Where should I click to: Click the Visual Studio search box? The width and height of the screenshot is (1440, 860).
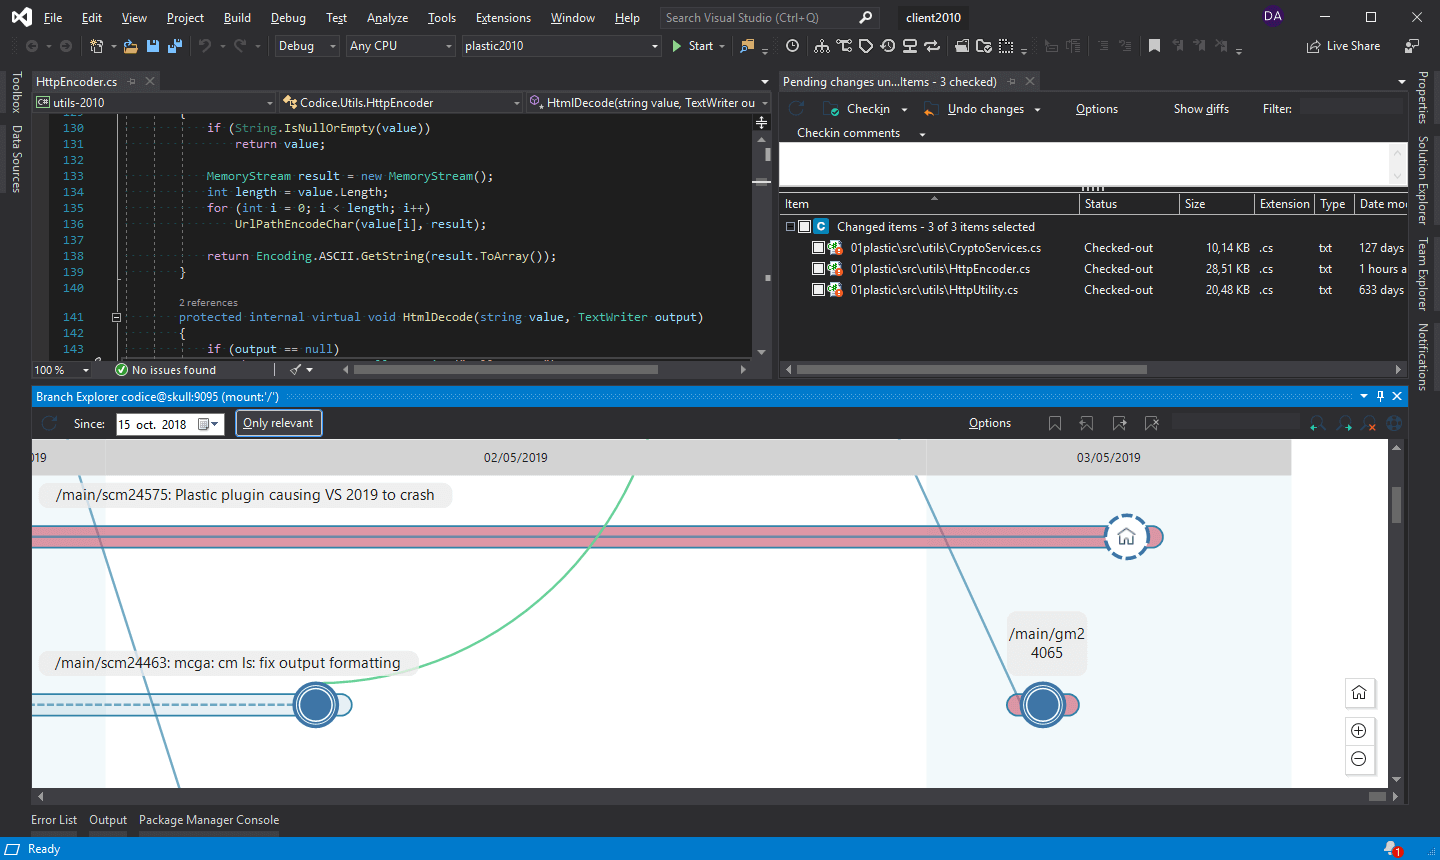pyautogui.click(x=765, y=17)
